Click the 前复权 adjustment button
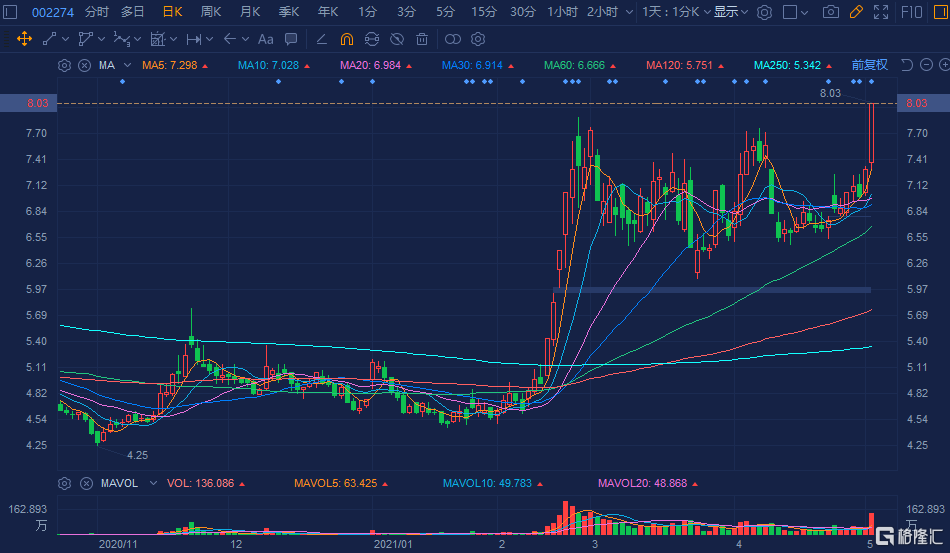Image resolution: width=950 pixels, height=553 pixels. (x=869, y=65)
